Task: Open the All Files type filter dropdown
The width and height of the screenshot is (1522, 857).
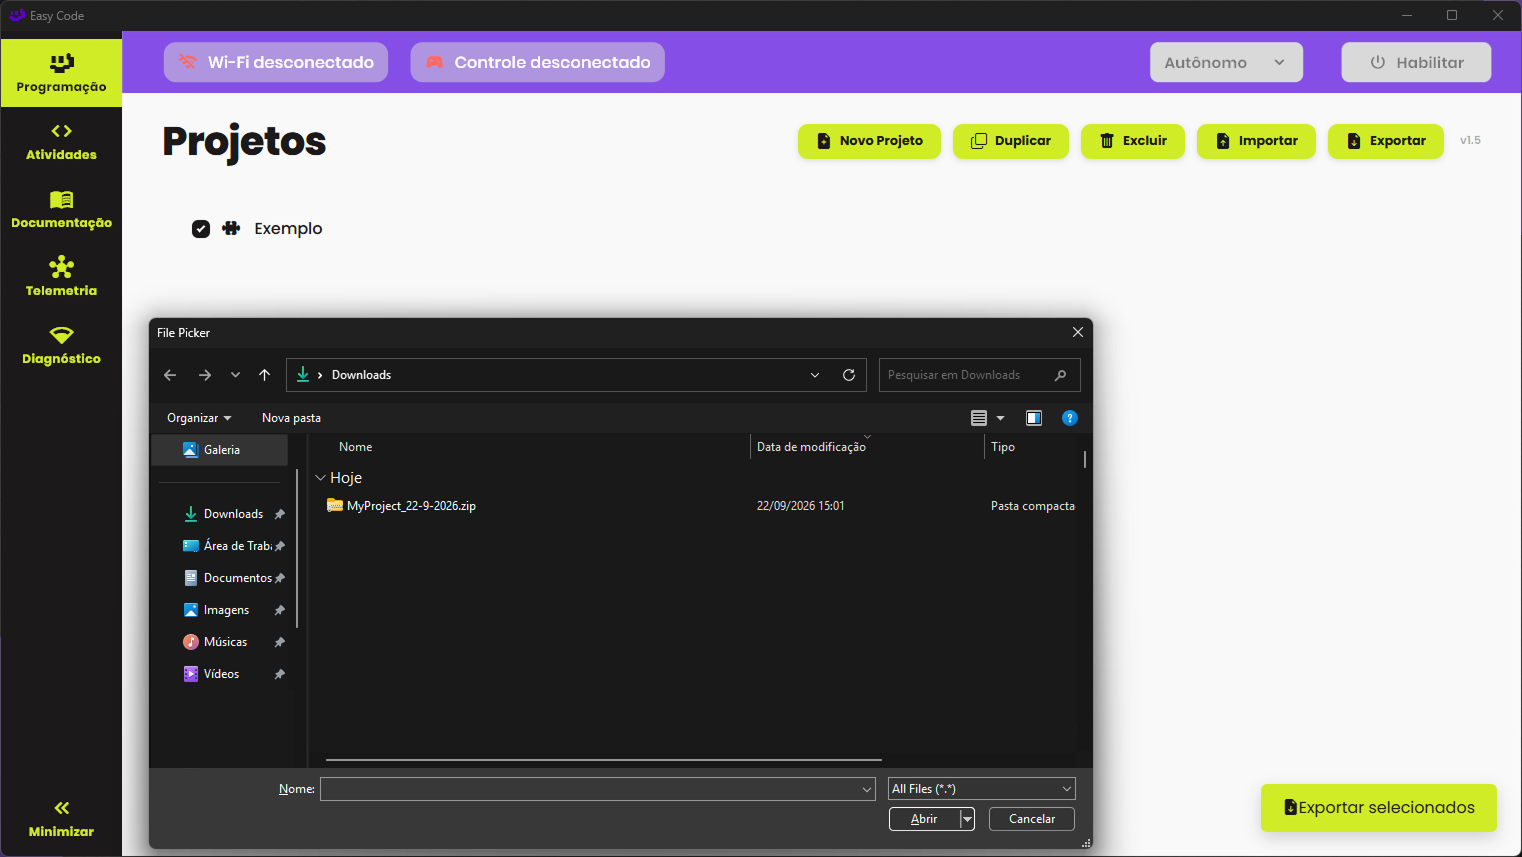Action: click(x=982, y=789)
